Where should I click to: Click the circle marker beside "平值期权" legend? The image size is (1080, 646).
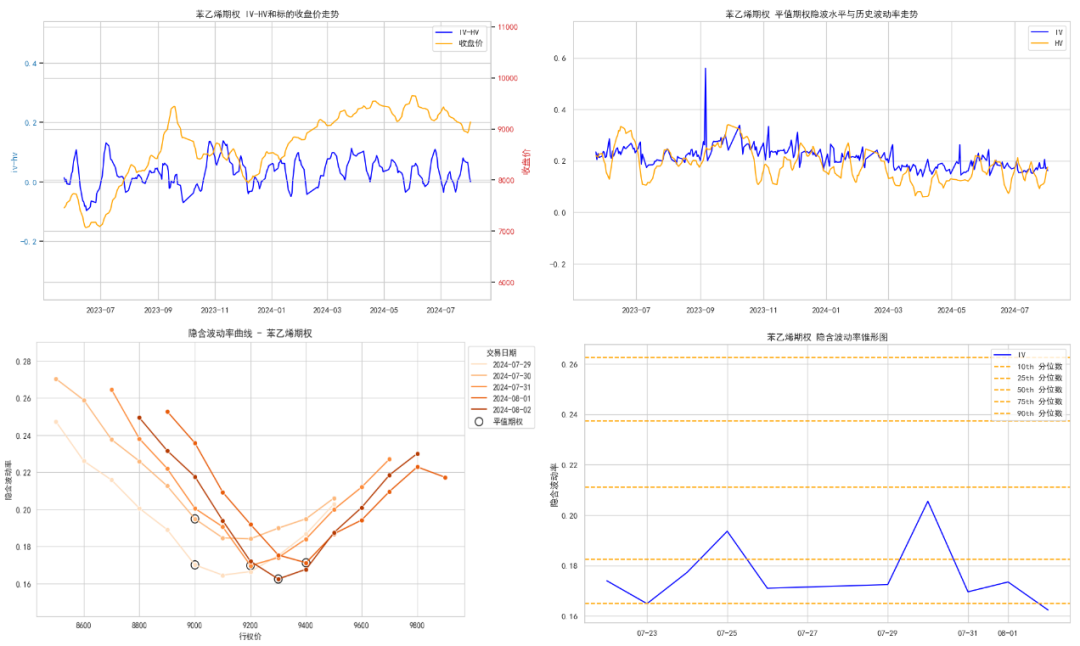[x=479, y=421]
